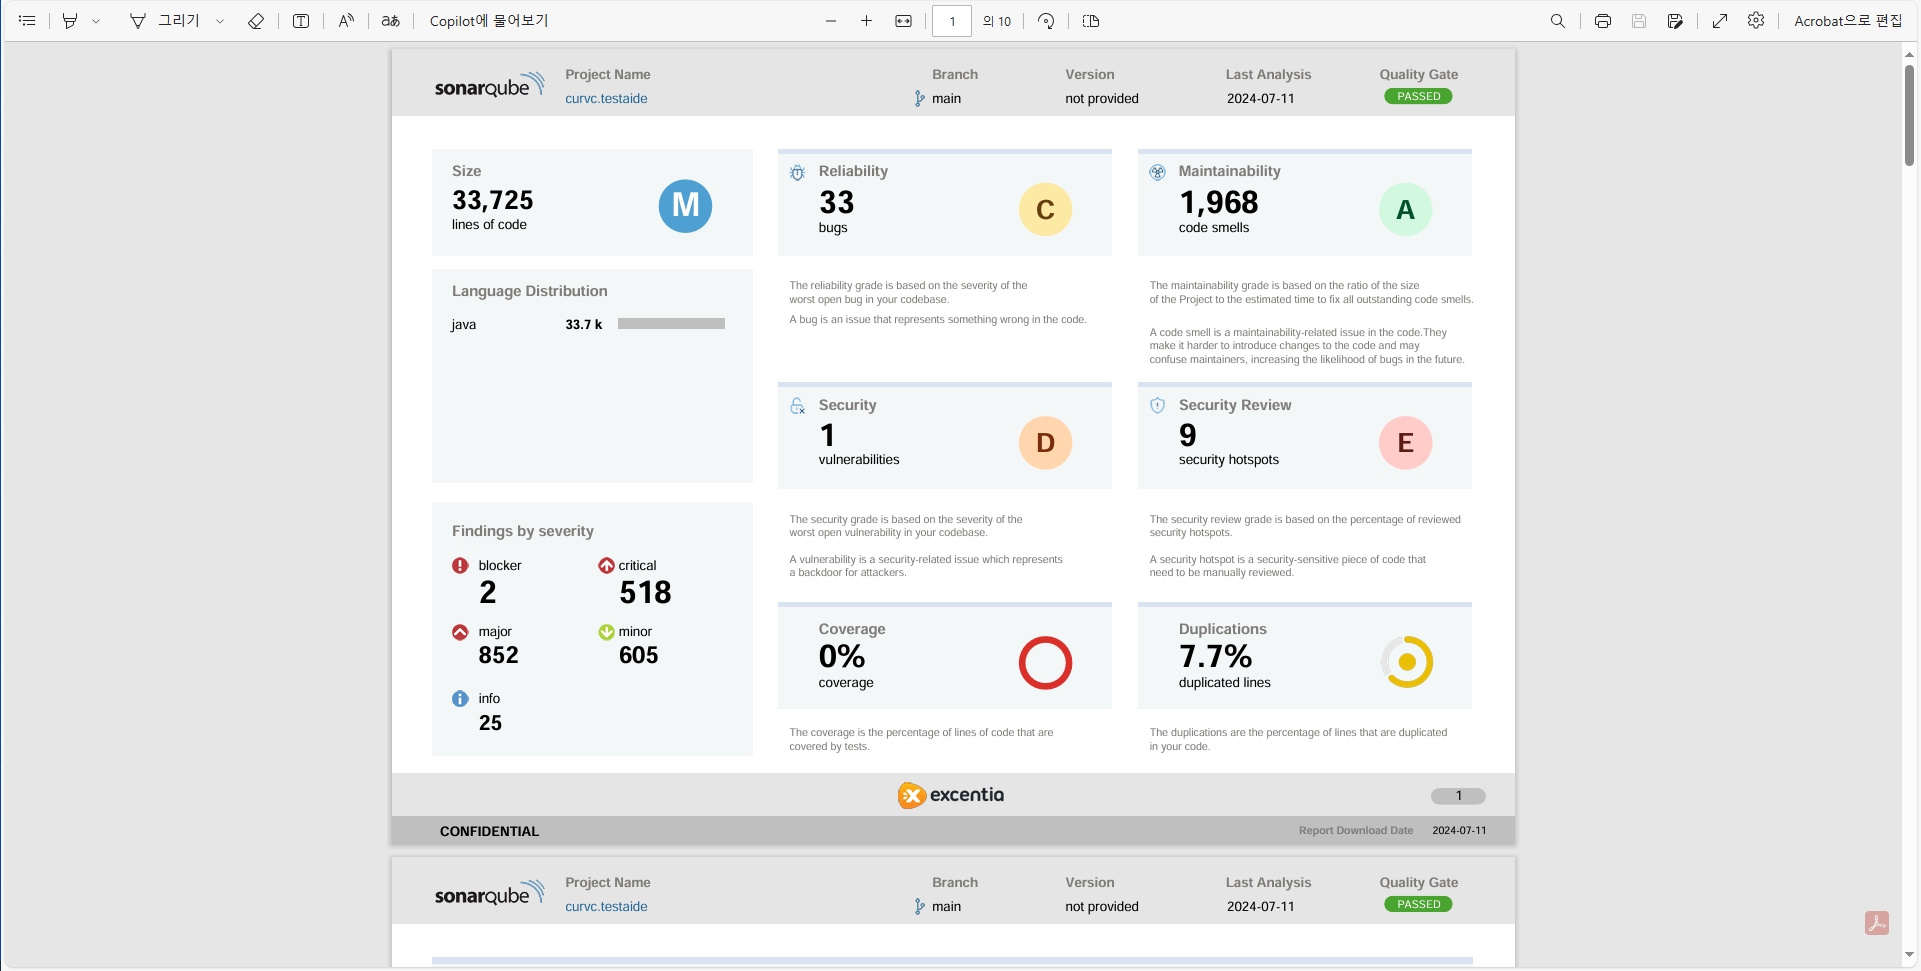Click the PASSED quality gate badge on page one

[x=1418, y=97]
